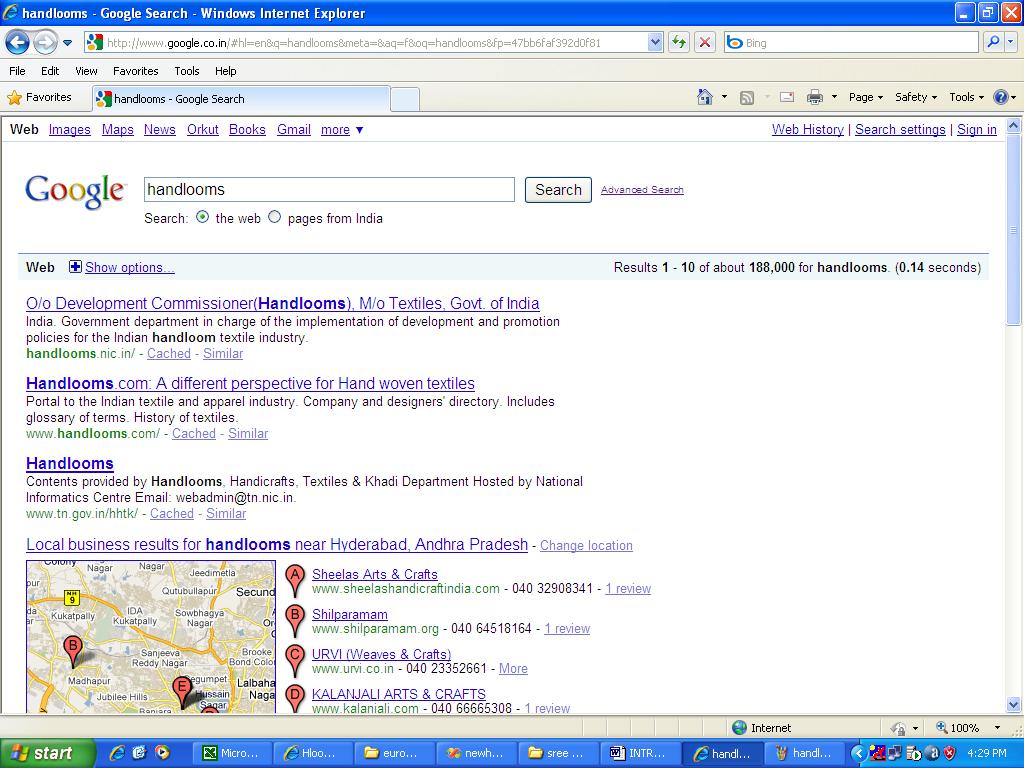This screenshot has width=1024, height=768.
Task: Click the Google logo
Action: [75, 191]
